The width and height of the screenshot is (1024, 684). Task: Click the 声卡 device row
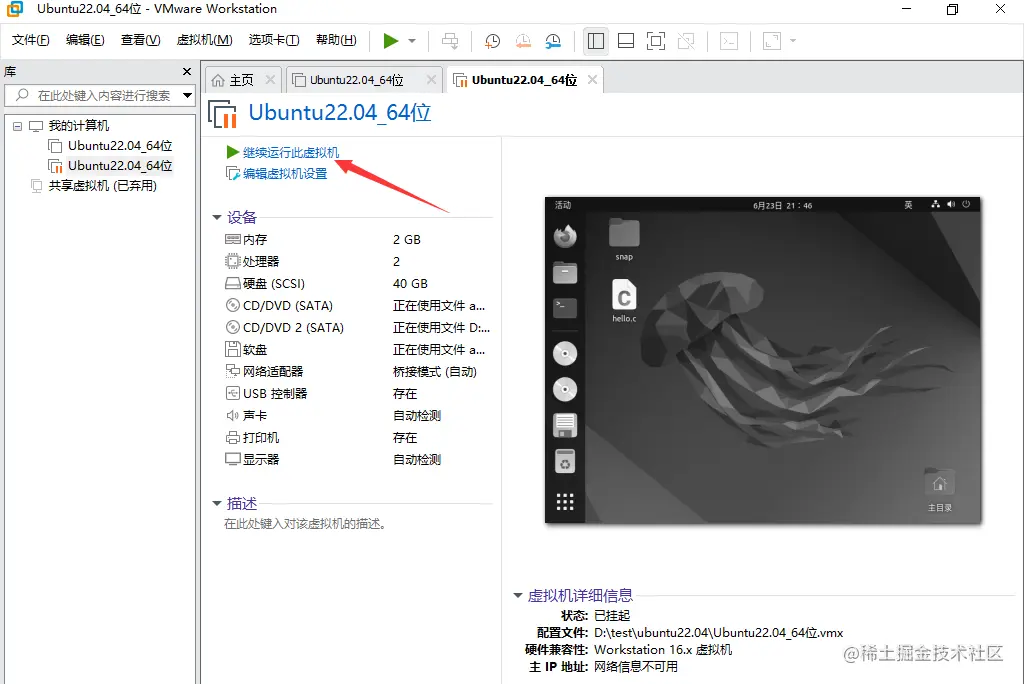358,415
